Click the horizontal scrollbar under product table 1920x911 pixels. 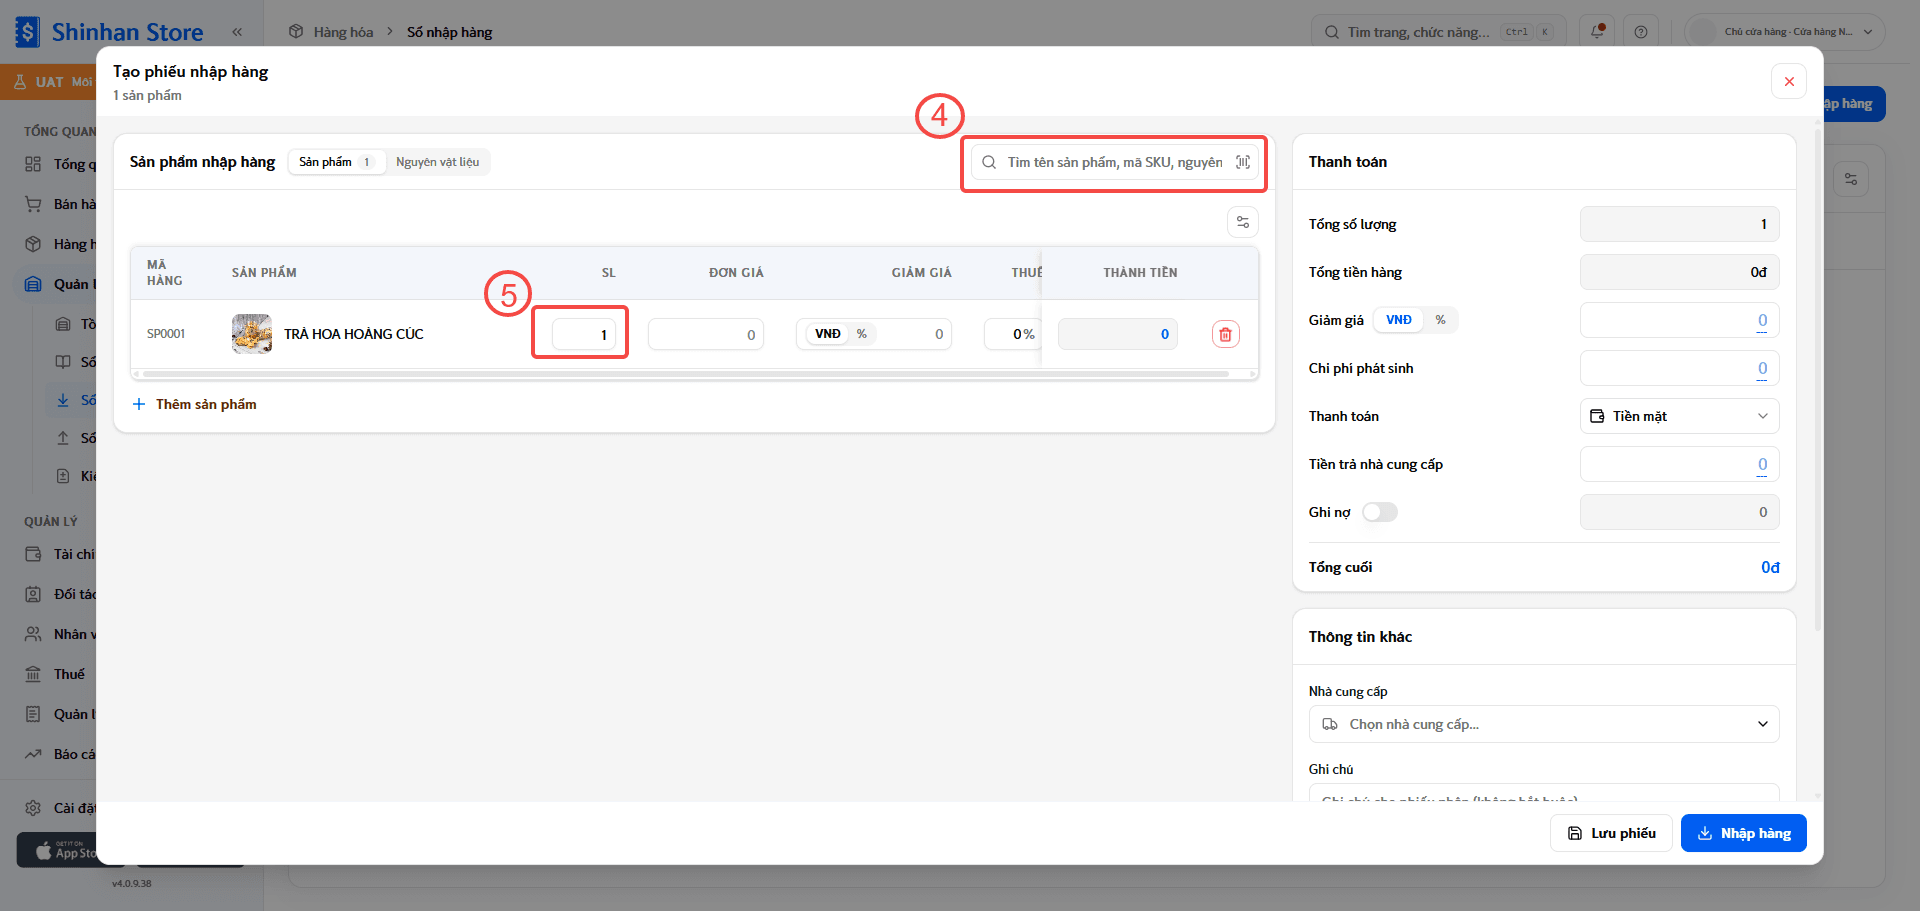tap(686, 374)
